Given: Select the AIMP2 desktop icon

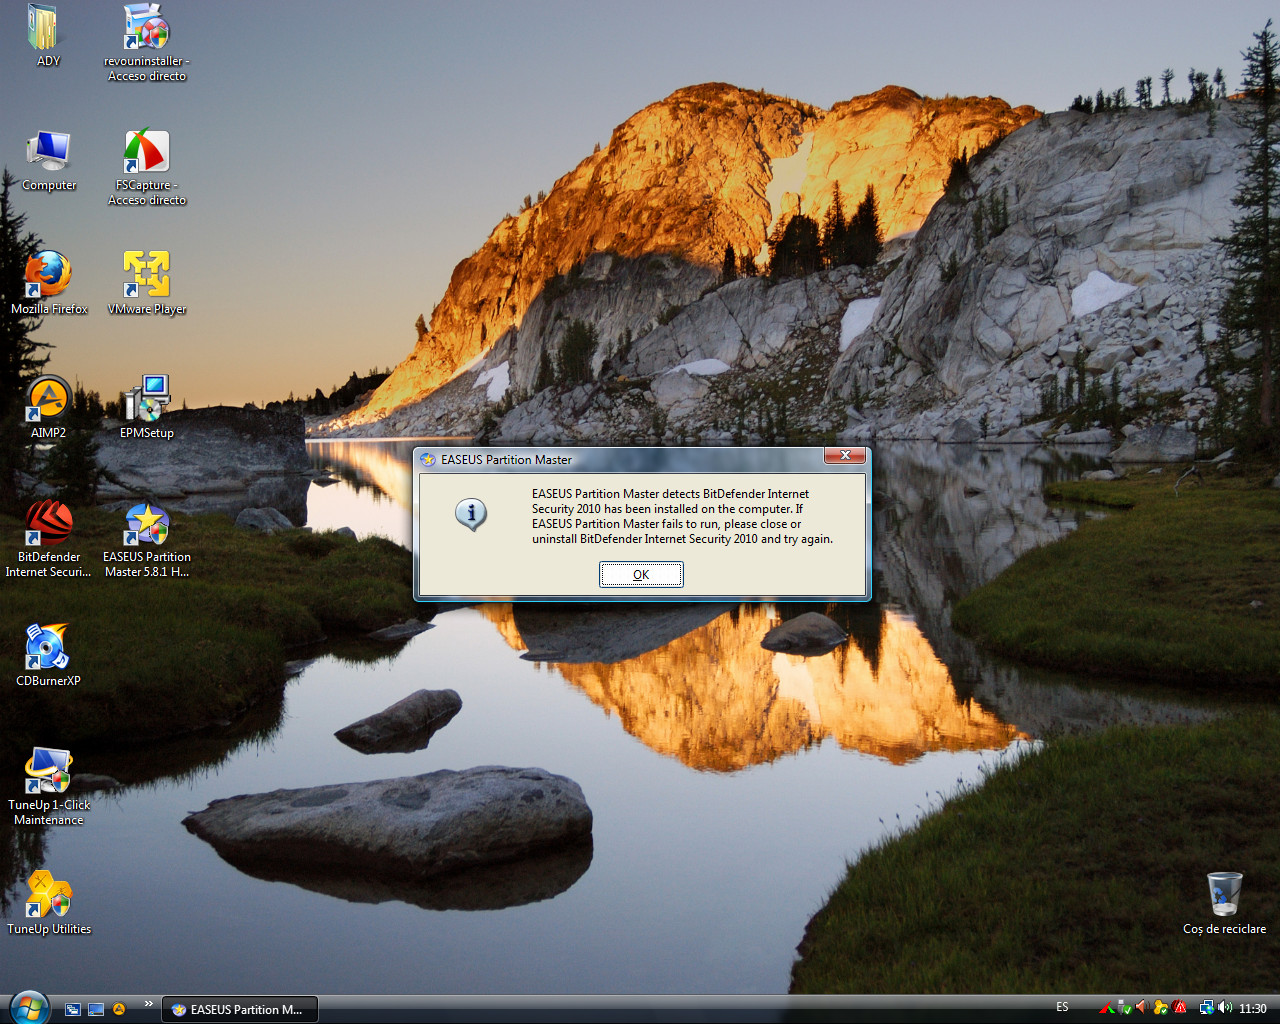Looking at the screenshot, I should pos(48,407).
